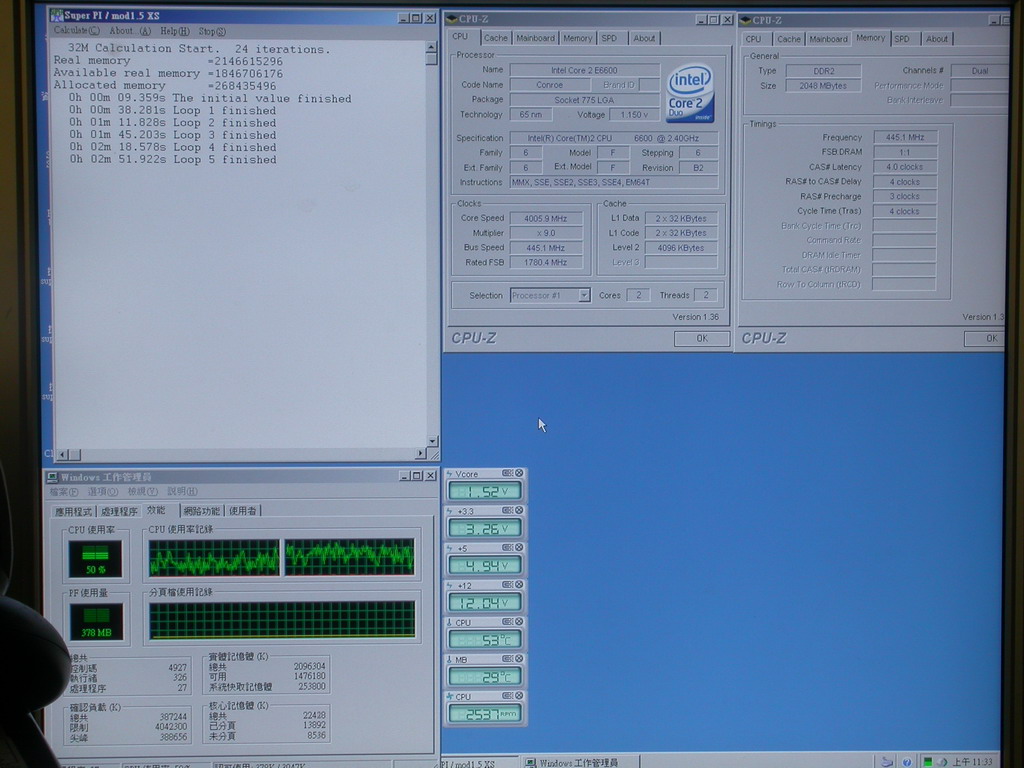Close the Vcore voltage widget
The width and height of the screenshot is (1024, 768).
(519, 473)
